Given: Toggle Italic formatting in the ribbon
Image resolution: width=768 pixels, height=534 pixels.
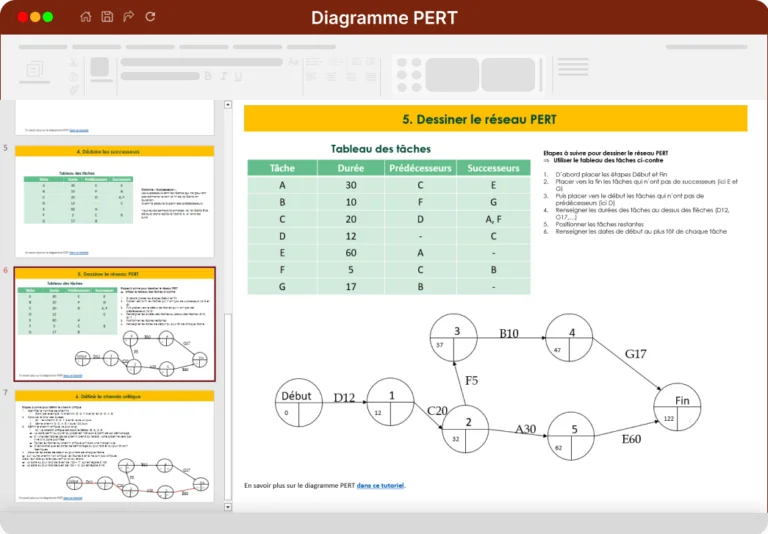Looking at the screenshot, I should point(223,76).
